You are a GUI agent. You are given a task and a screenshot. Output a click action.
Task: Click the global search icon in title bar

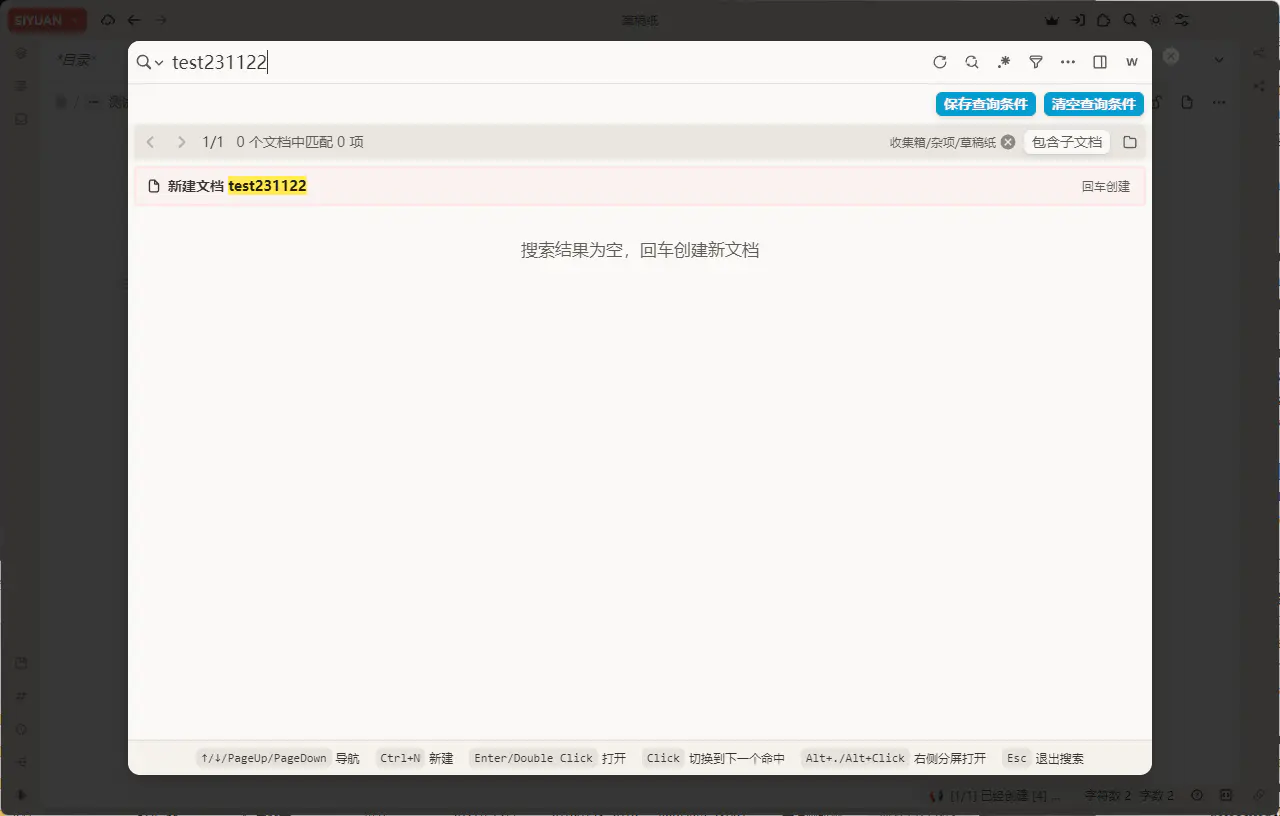pos(1129,20)
